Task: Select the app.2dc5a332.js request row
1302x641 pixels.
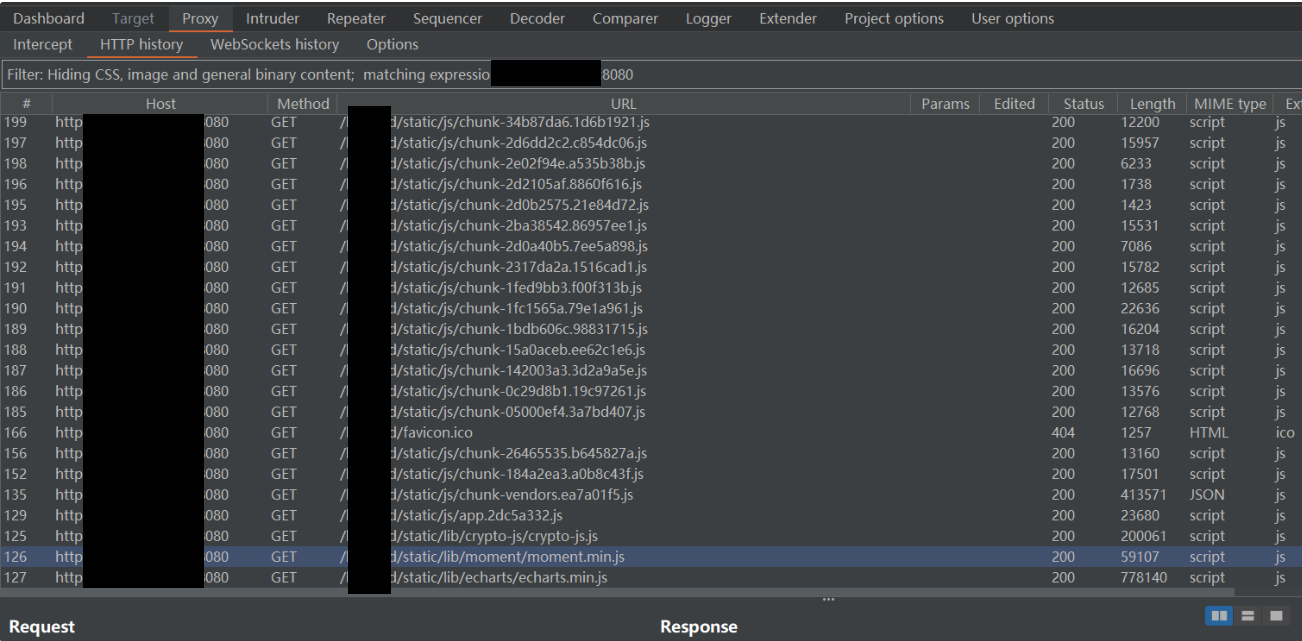Action: (x=651, y=515)
